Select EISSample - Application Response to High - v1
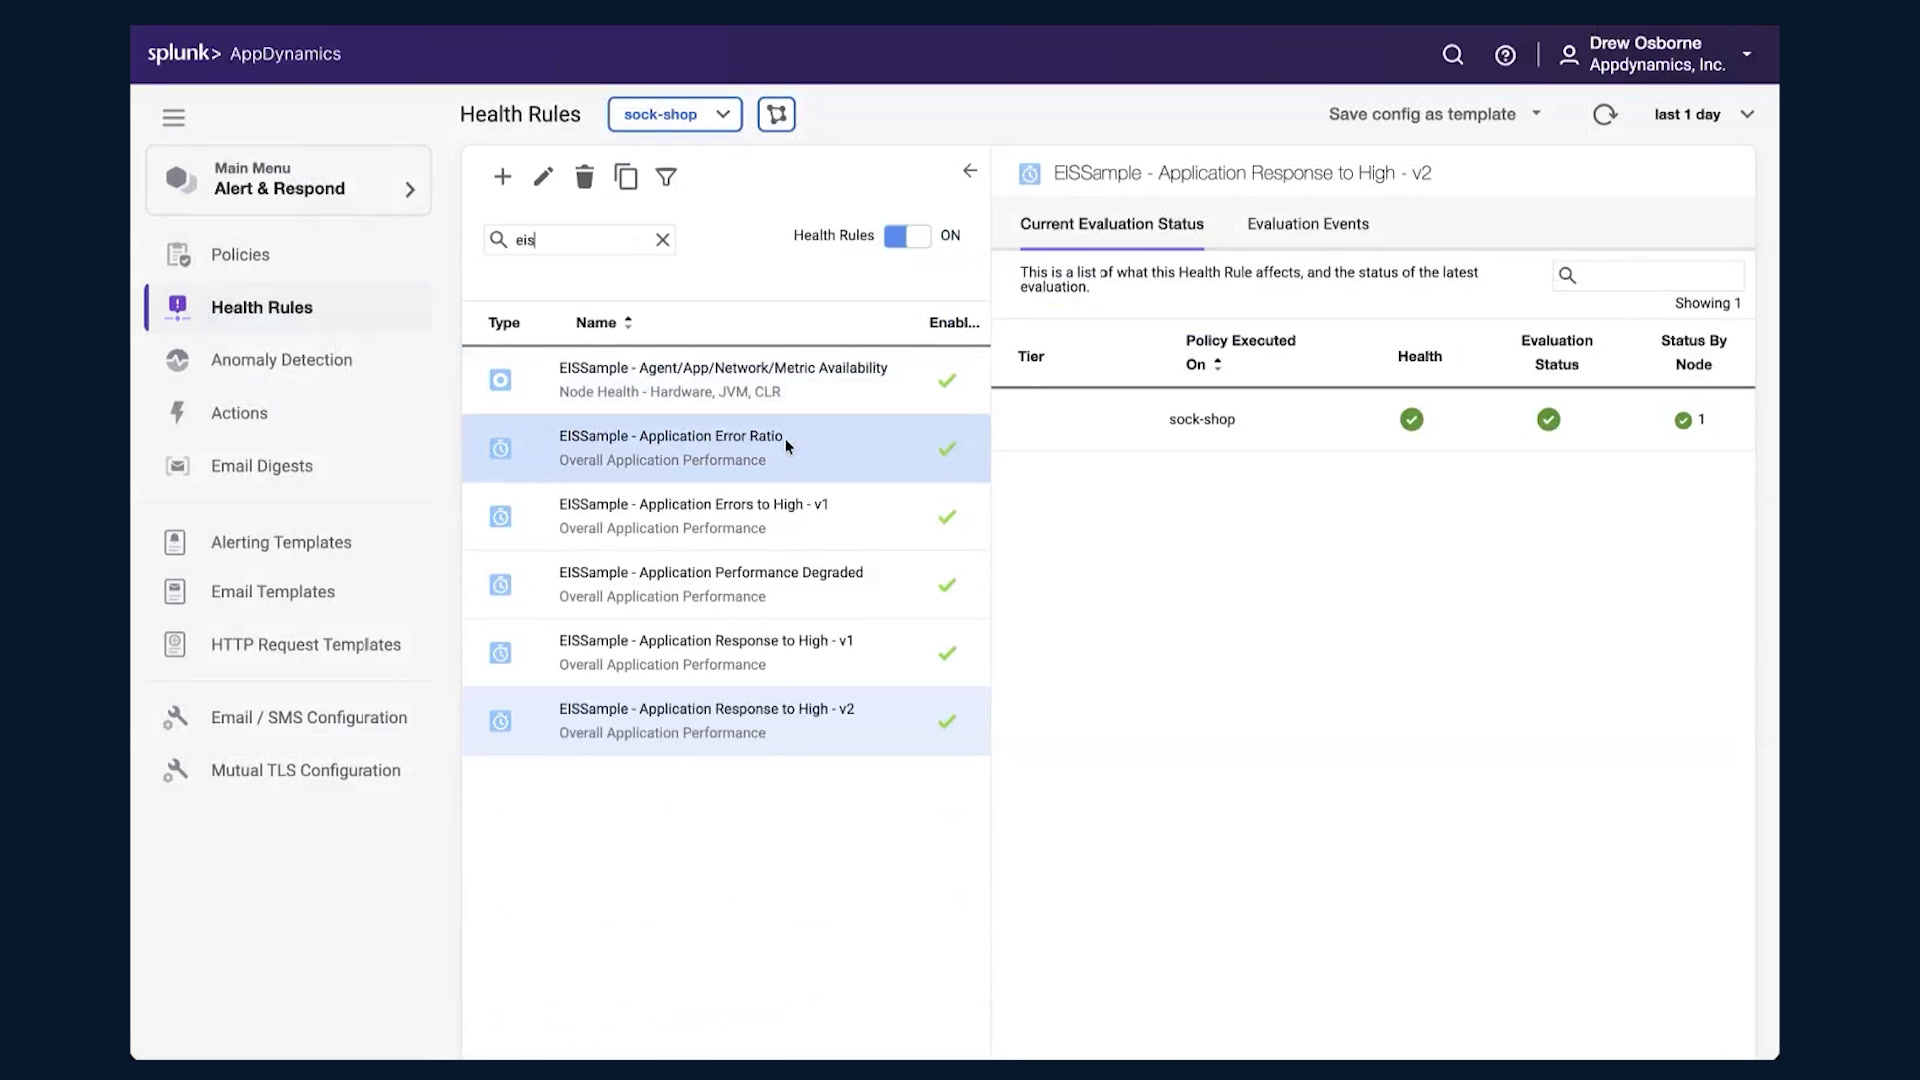 [x=726, y=653]
